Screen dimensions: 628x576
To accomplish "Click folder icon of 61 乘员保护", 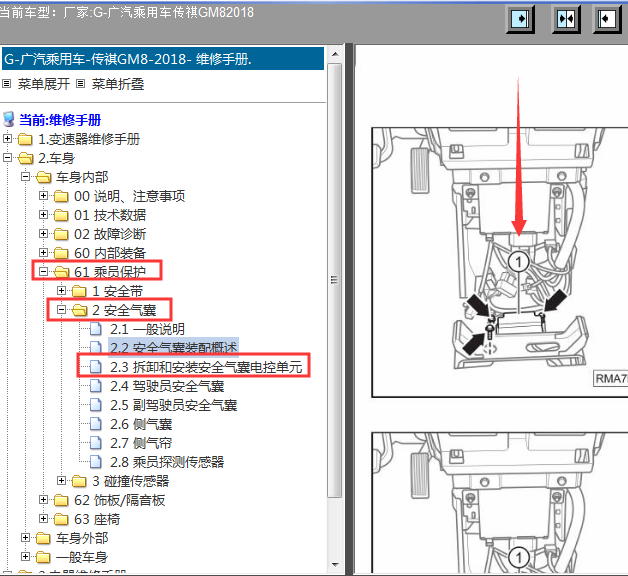I will 62,272.
